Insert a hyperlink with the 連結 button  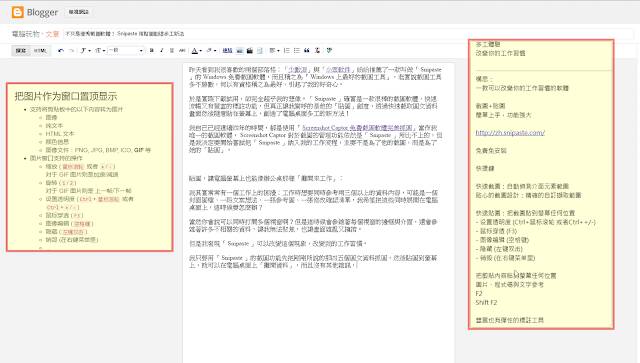227,51
